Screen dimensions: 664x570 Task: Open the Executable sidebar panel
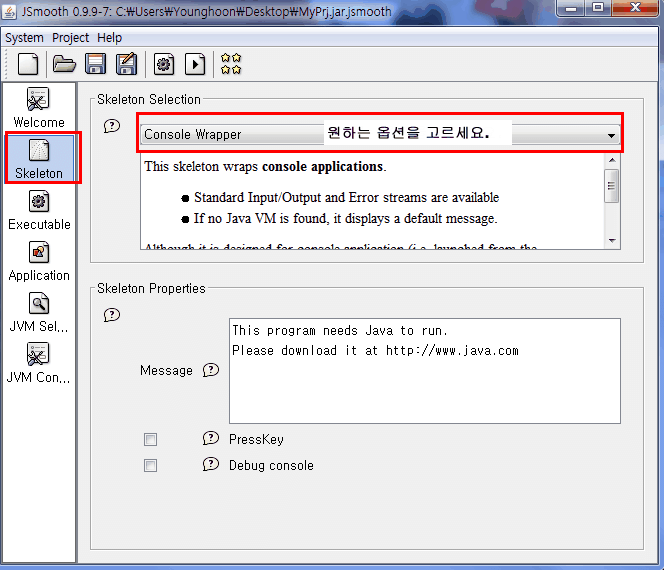39,210
